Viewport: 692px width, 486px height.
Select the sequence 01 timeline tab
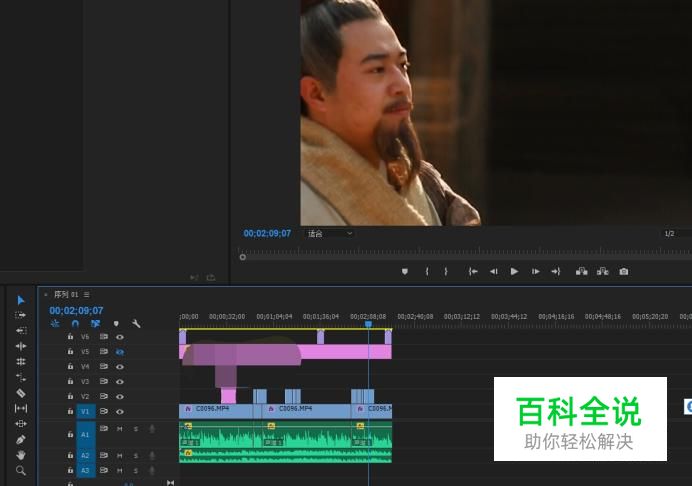pyautogui.click(x=66, y=294)
